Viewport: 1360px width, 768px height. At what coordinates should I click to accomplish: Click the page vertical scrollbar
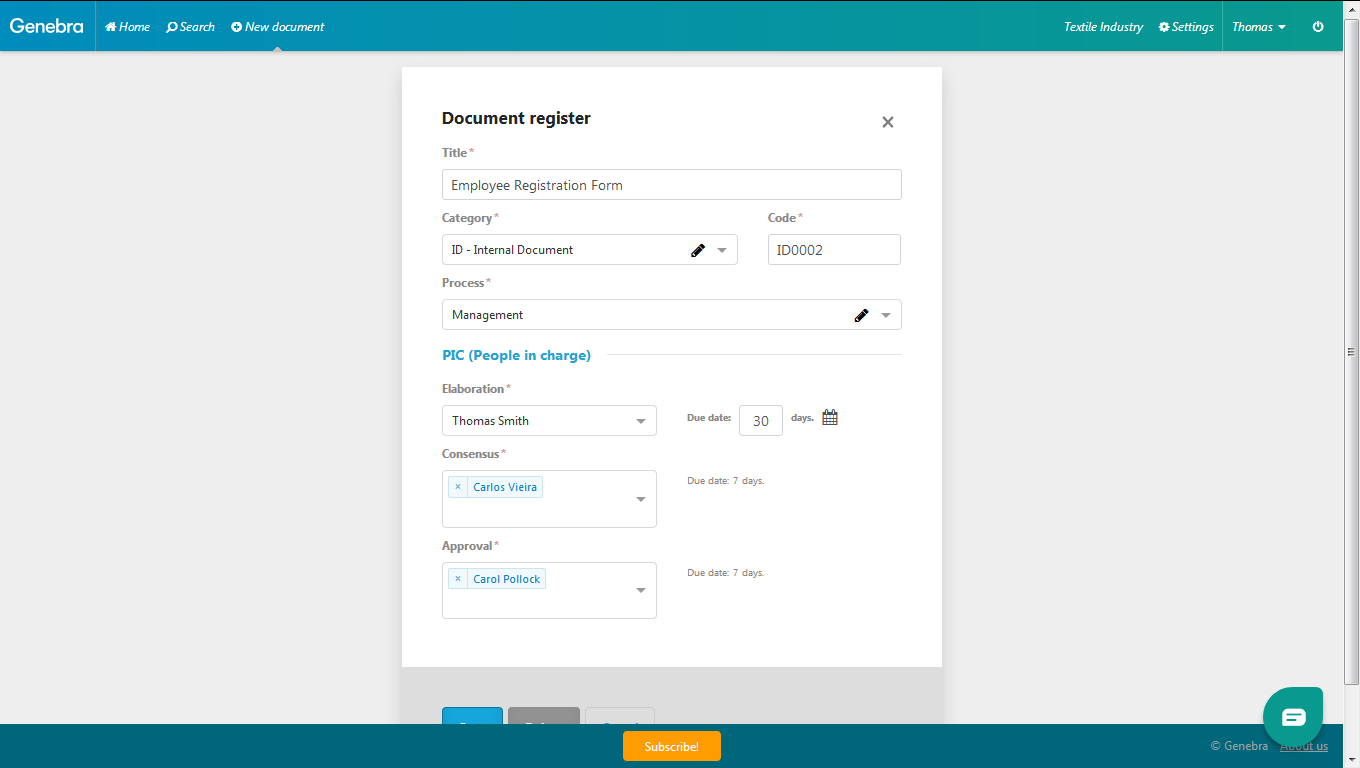click(x=1352, y=351)
